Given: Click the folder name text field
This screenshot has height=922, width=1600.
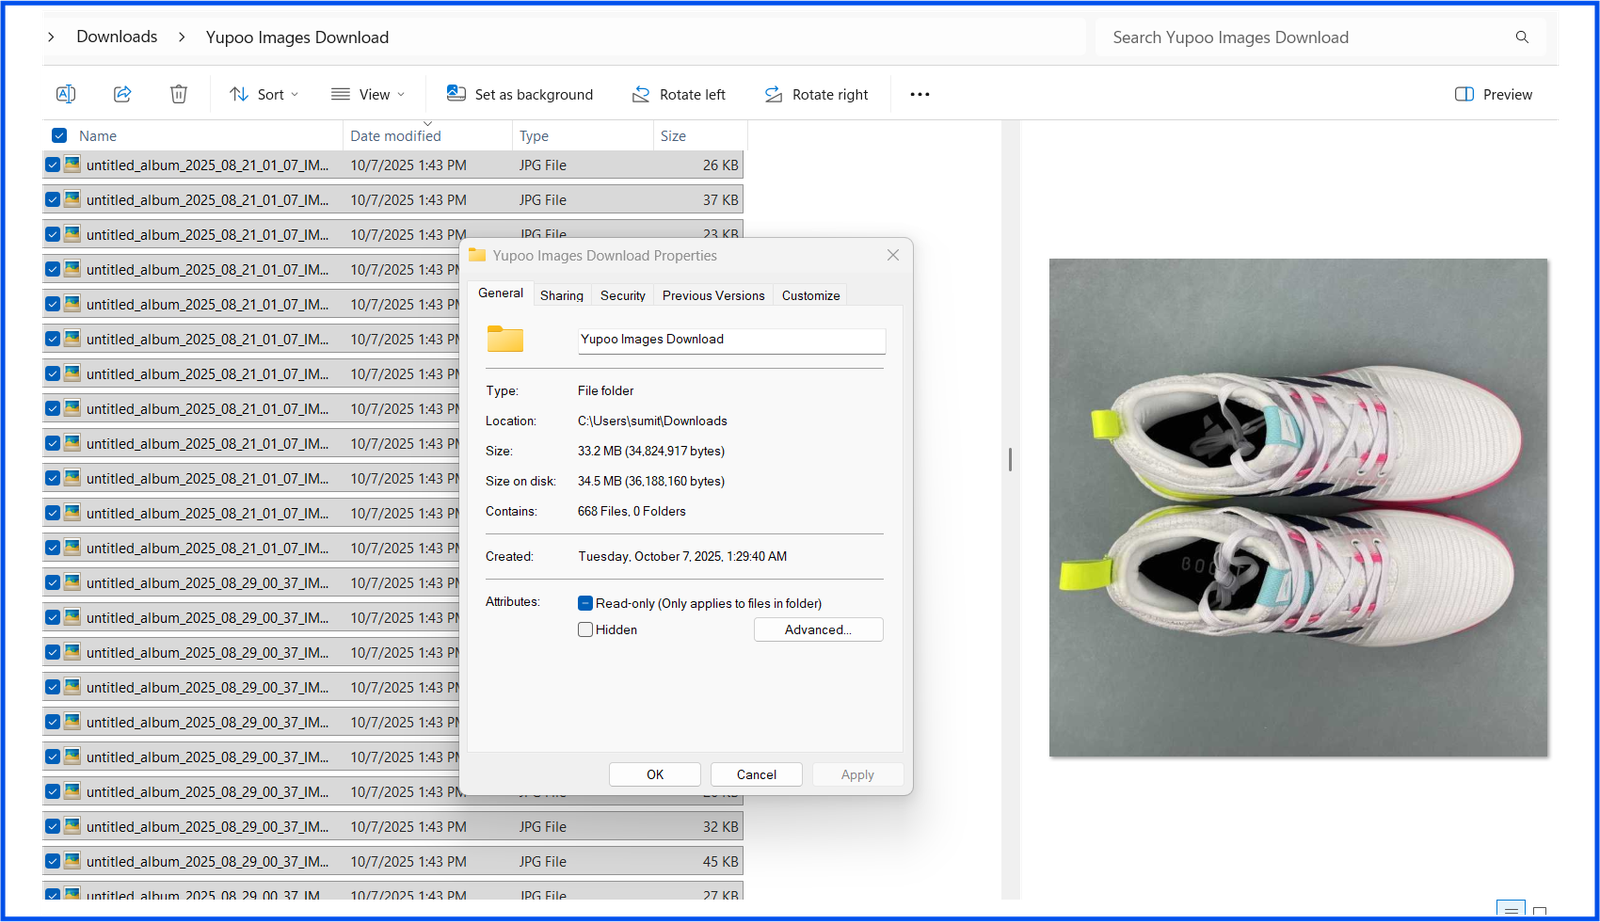Looking at the screenshot, I should tap(731, 340).
